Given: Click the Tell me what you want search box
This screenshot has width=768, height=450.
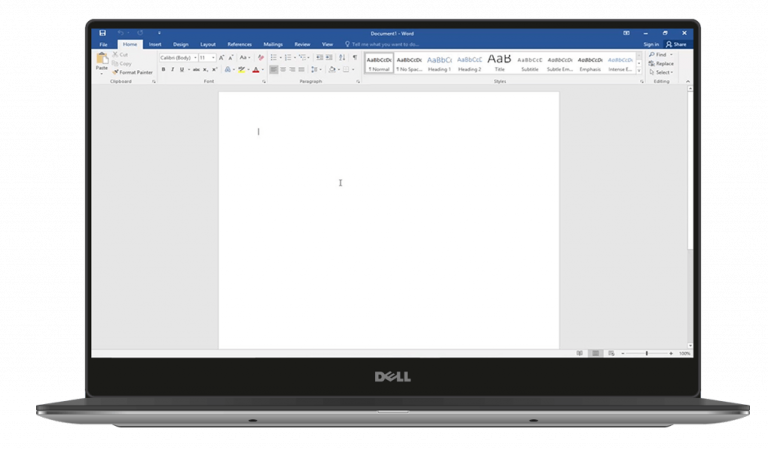Looking at the screenshot, I should 383,44.
